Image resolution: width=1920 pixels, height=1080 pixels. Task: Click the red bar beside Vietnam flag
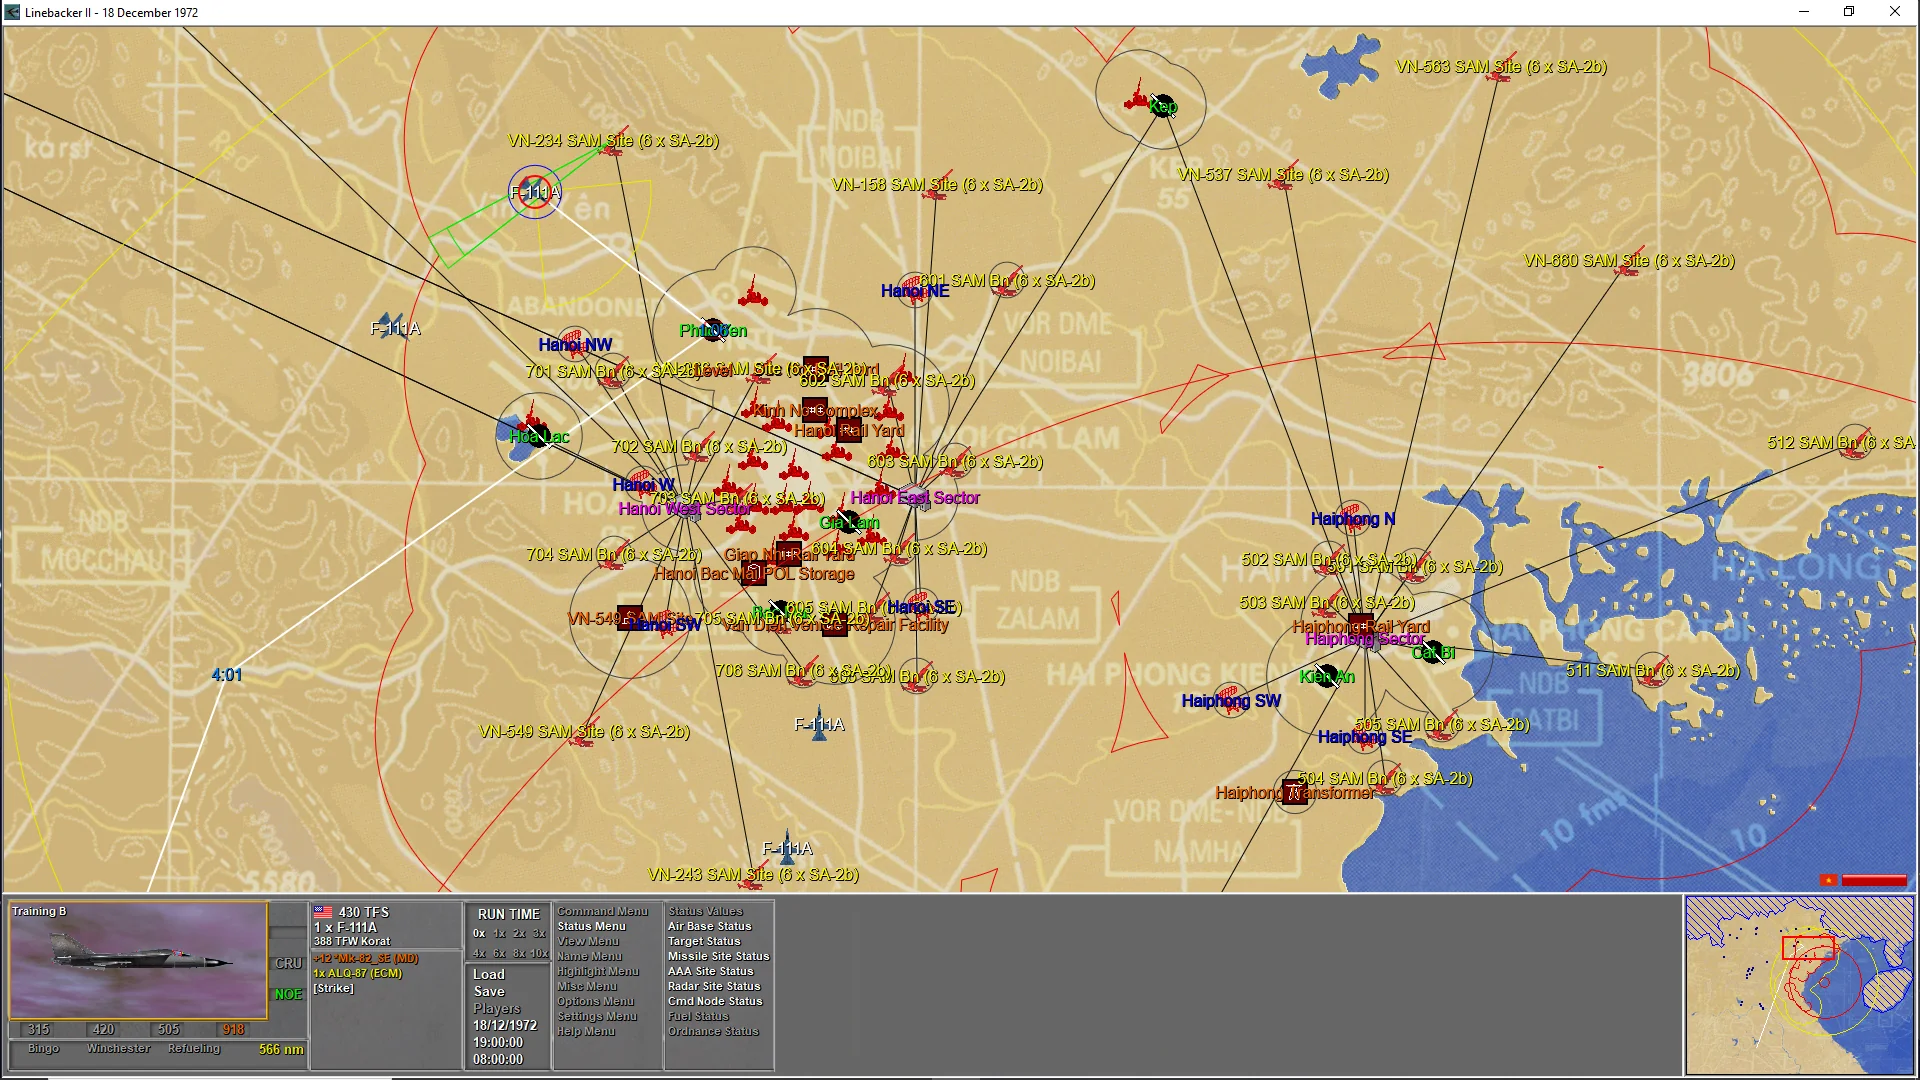point(1874,880)
